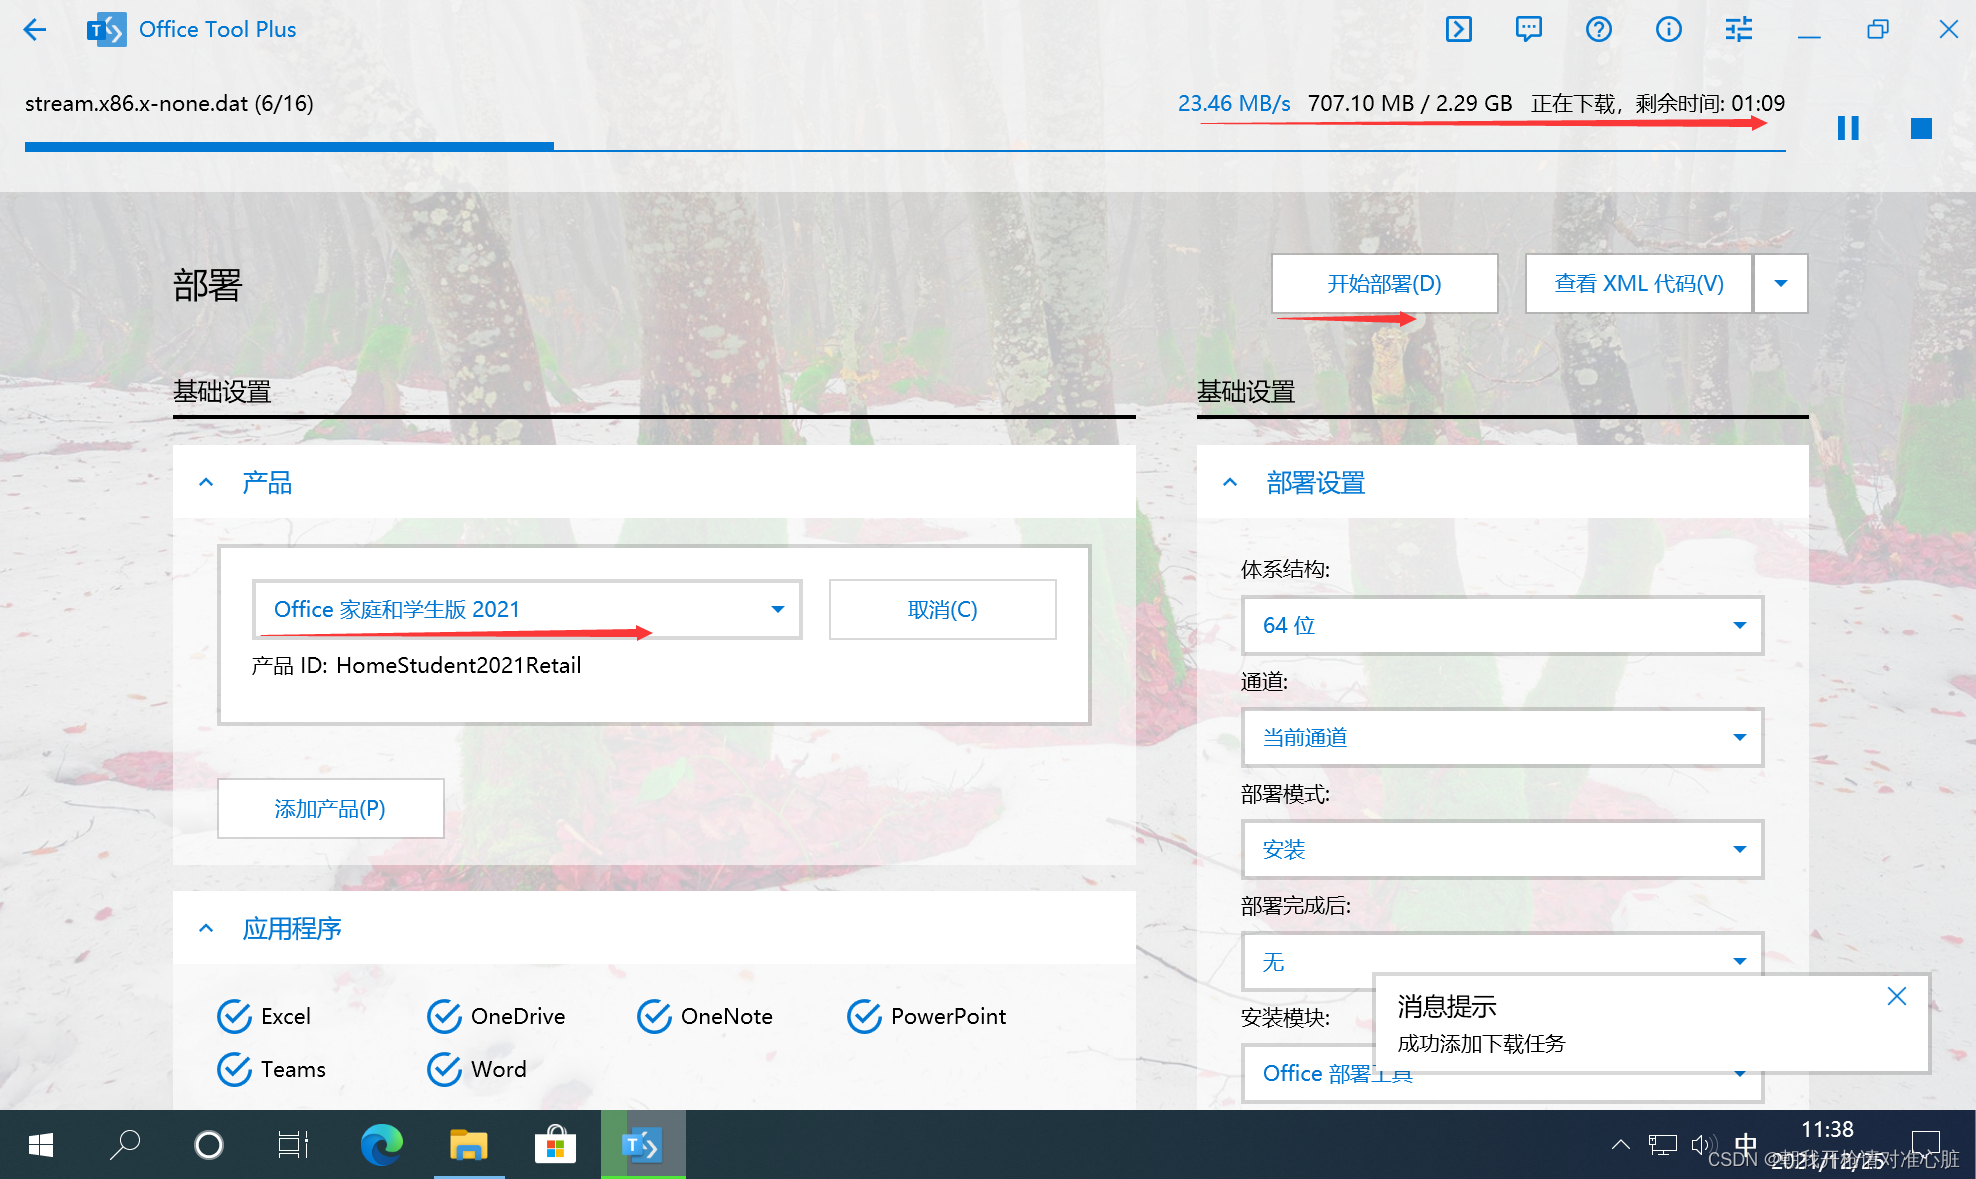Uncheck the Teams application
Image resolution: width=1976 pixels, height=1179 pixels.
coord(234,1069)
